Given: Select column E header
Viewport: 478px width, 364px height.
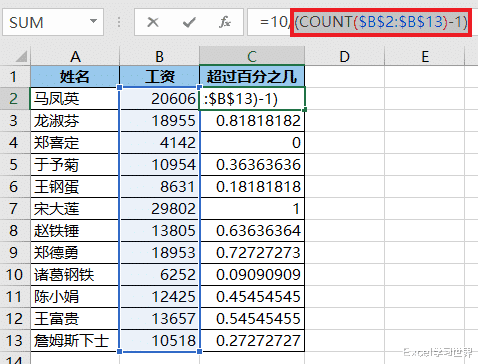Looking at the screenshot, I should [425, 56].
